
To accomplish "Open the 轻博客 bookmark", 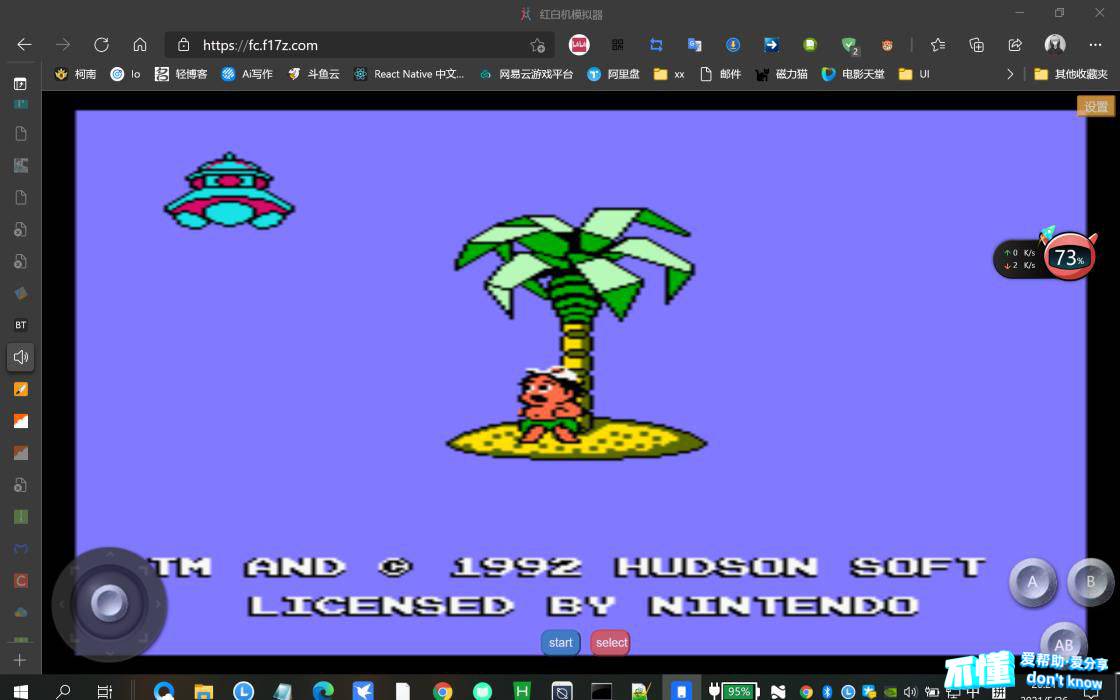I will [x=181, y=74].
